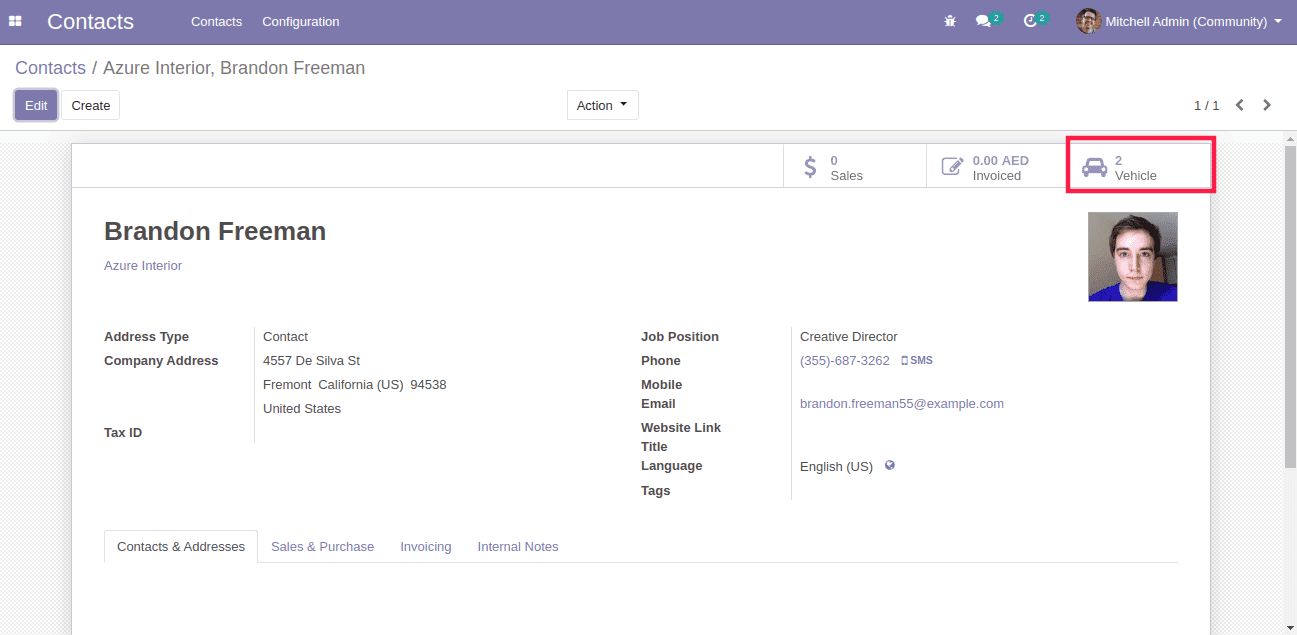Image resolution: width=1297 pixels, height=635 pixels.
Task: Open the apps grid menu icon
Action: 15,21
